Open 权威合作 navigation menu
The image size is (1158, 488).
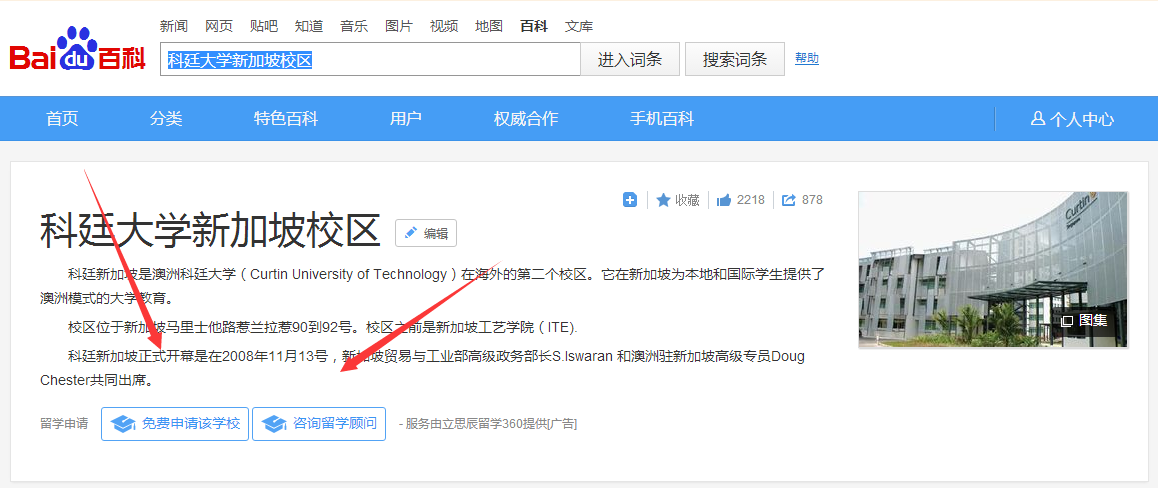pyautogui.click(x=527, y=119)
